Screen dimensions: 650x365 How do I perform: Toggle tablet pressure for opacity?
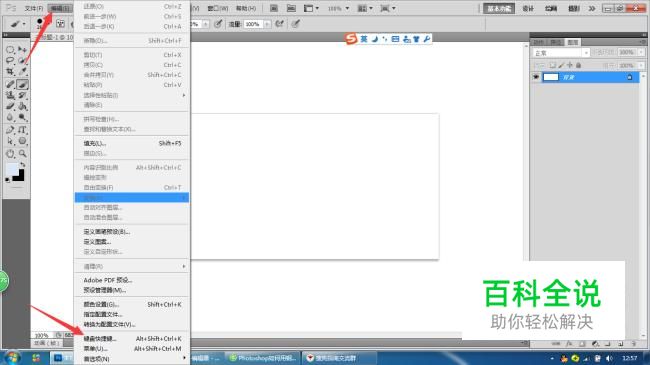218,24
